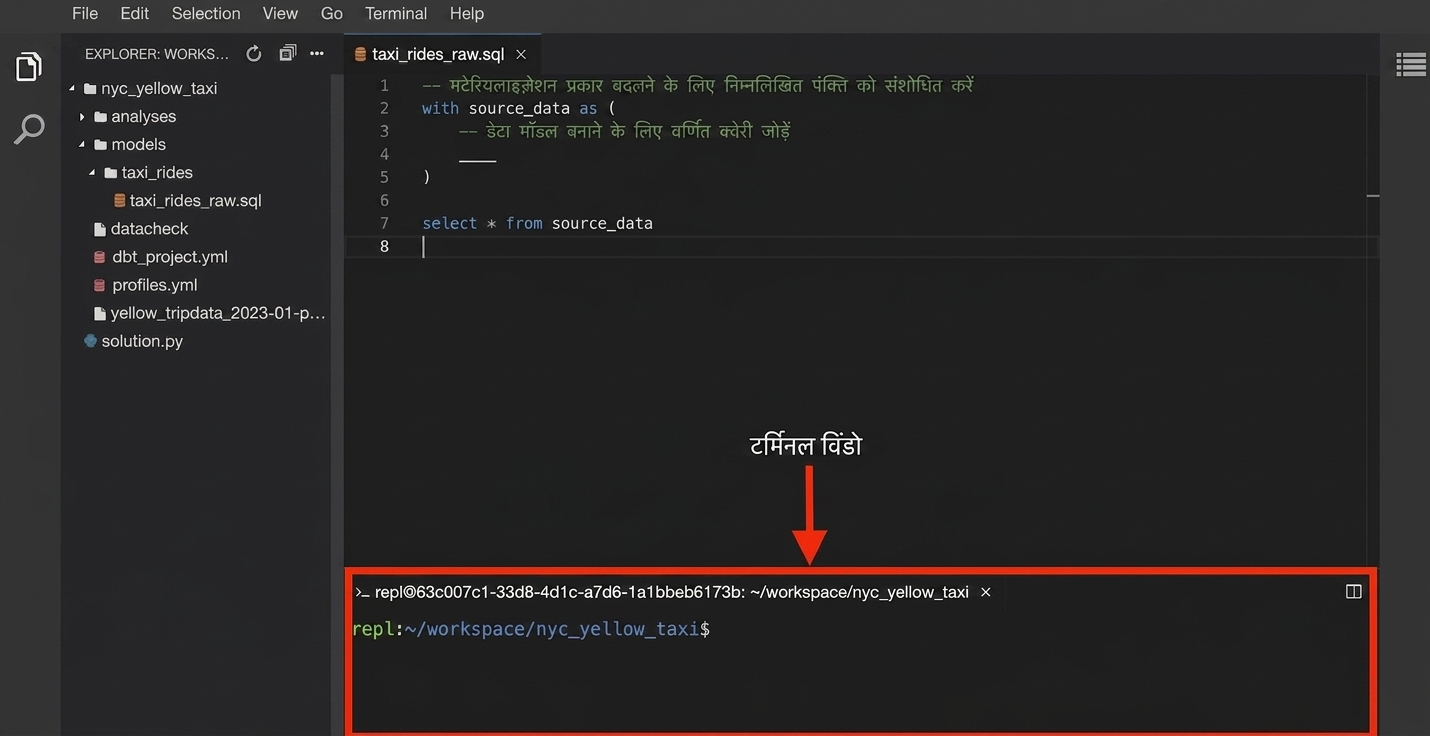Open the File menu
Viewport: 1430px width, 736px height.
tap(85, 13)
